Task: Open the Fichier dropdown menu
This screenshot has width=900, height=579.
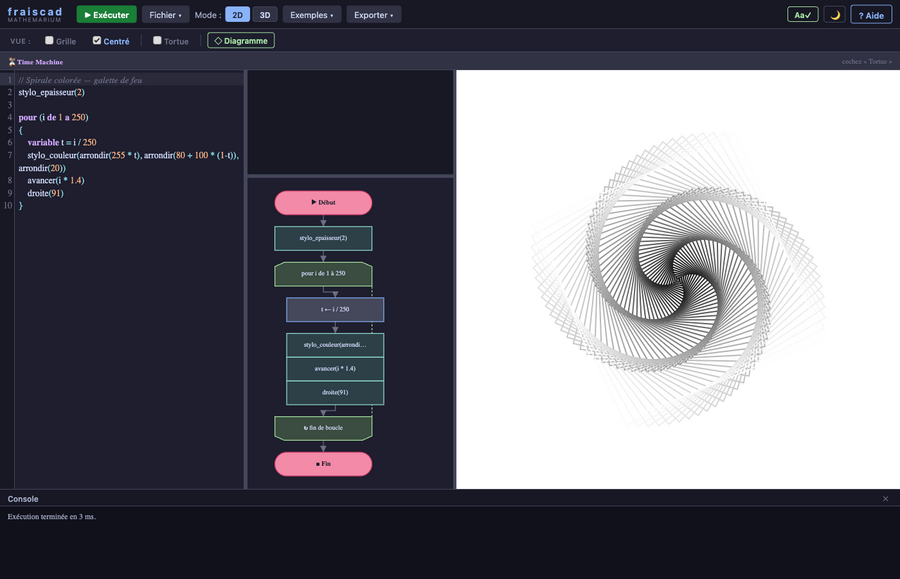Action: click(x=165, y=15)
